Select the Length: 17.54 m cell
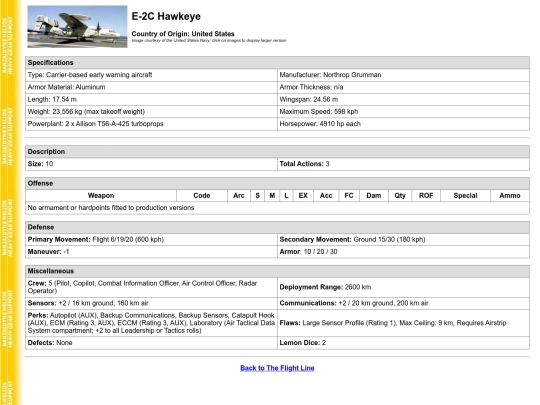This screenshot has width=540, height=405. coord(151,100)
